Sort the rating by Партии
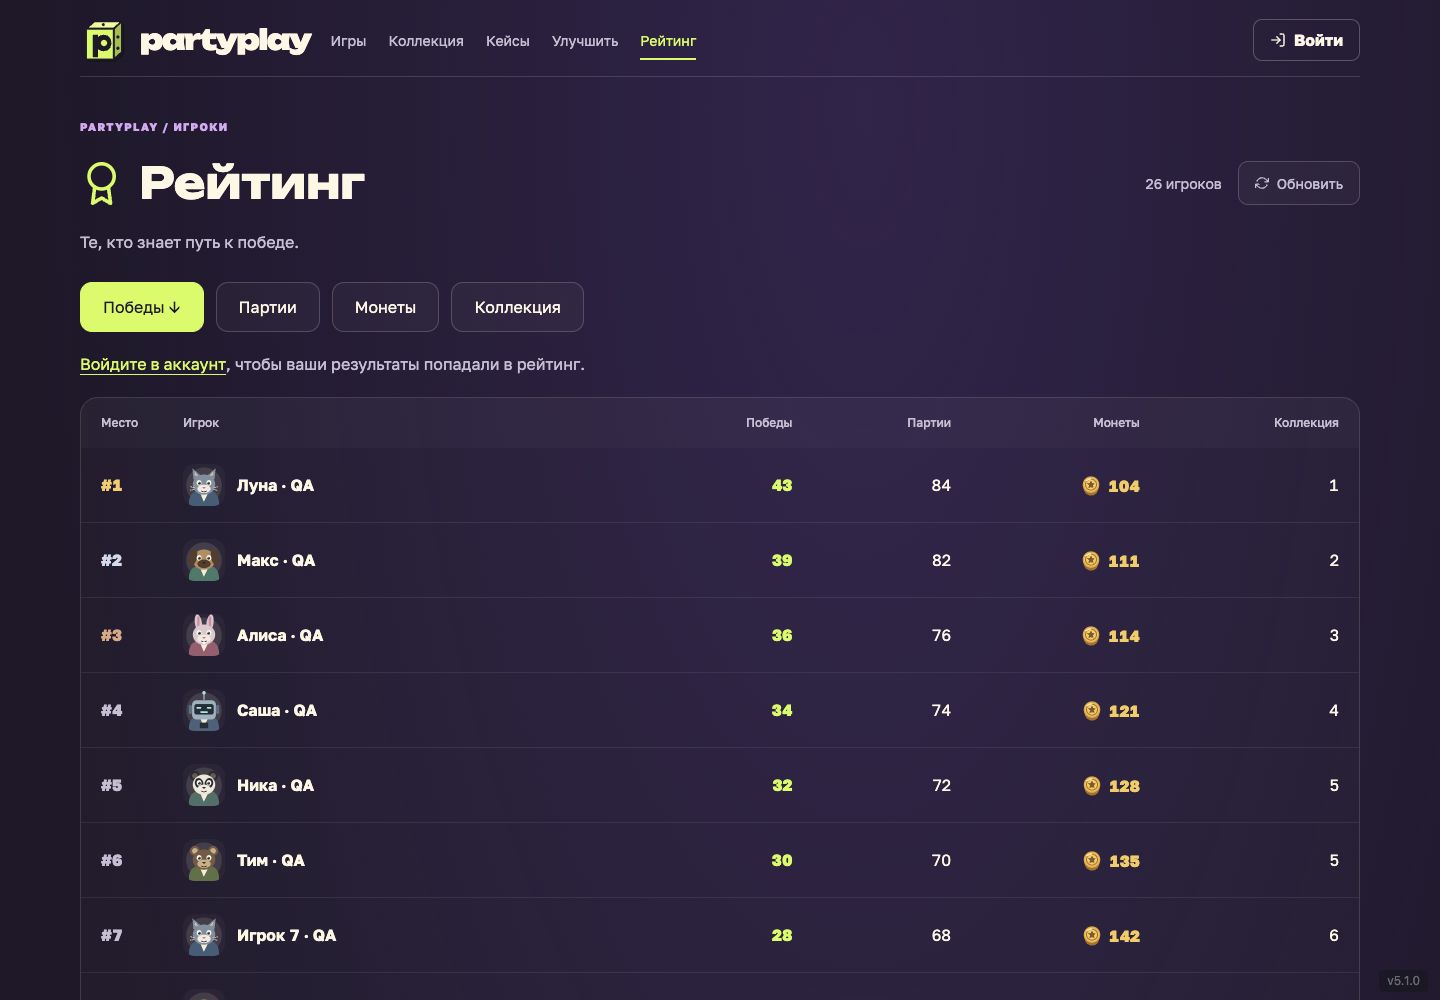The height and width of the screenshot is (1000, 1440). pos(268,307)
